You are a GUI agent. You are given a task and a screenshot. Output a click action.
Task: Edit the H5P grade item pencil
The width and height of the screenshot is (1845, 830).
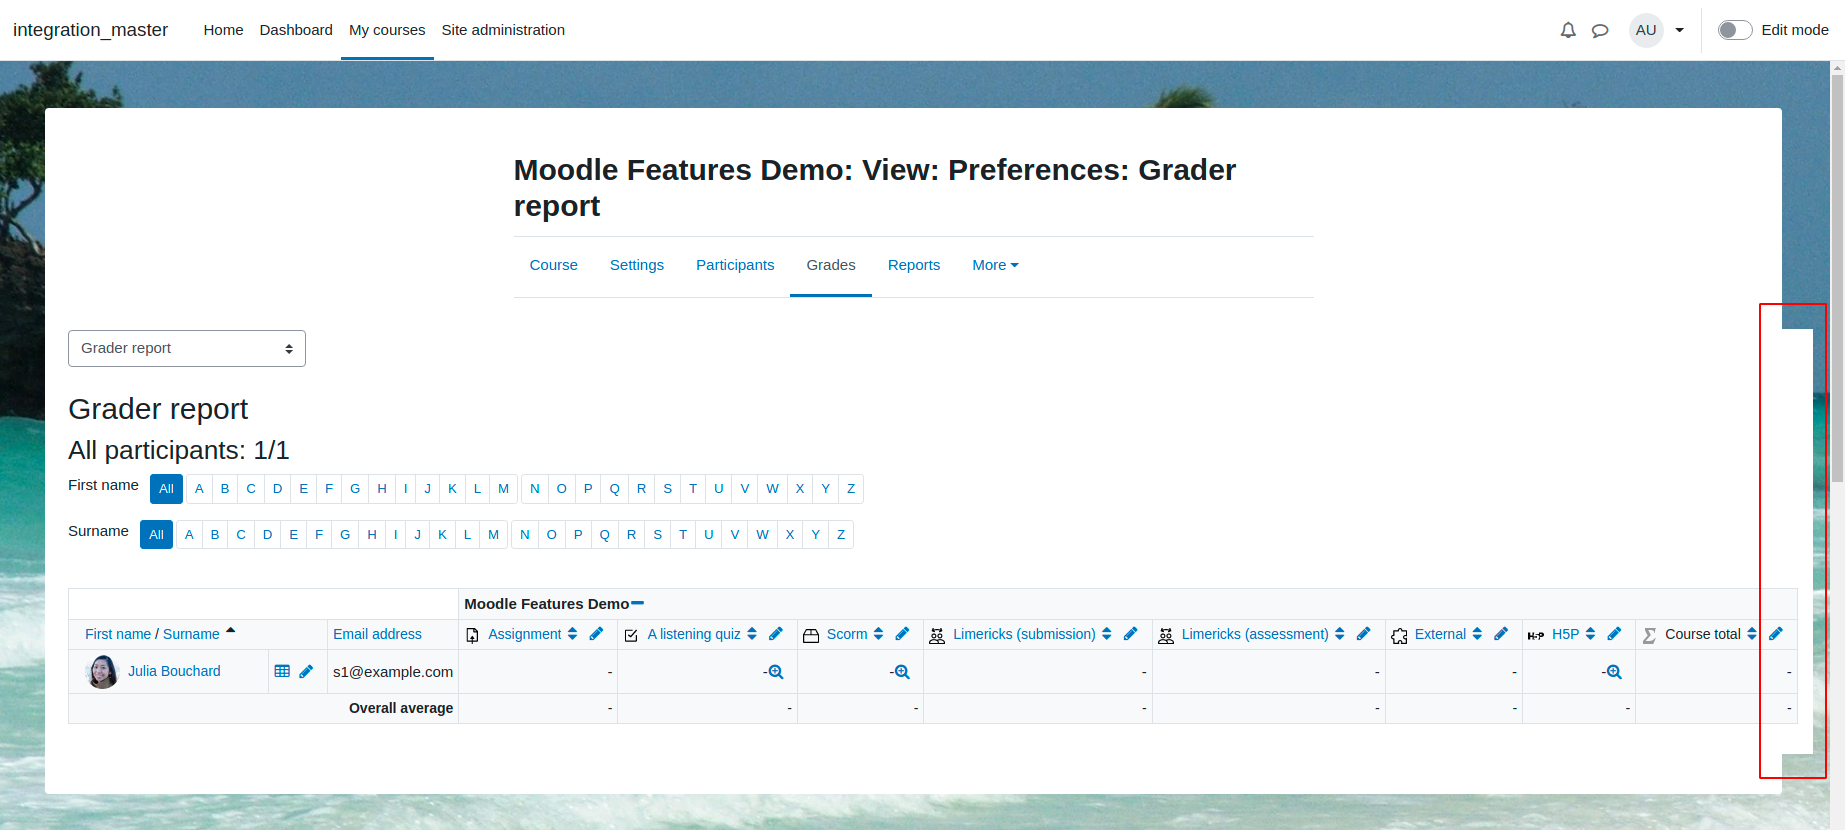(1614, 634)
